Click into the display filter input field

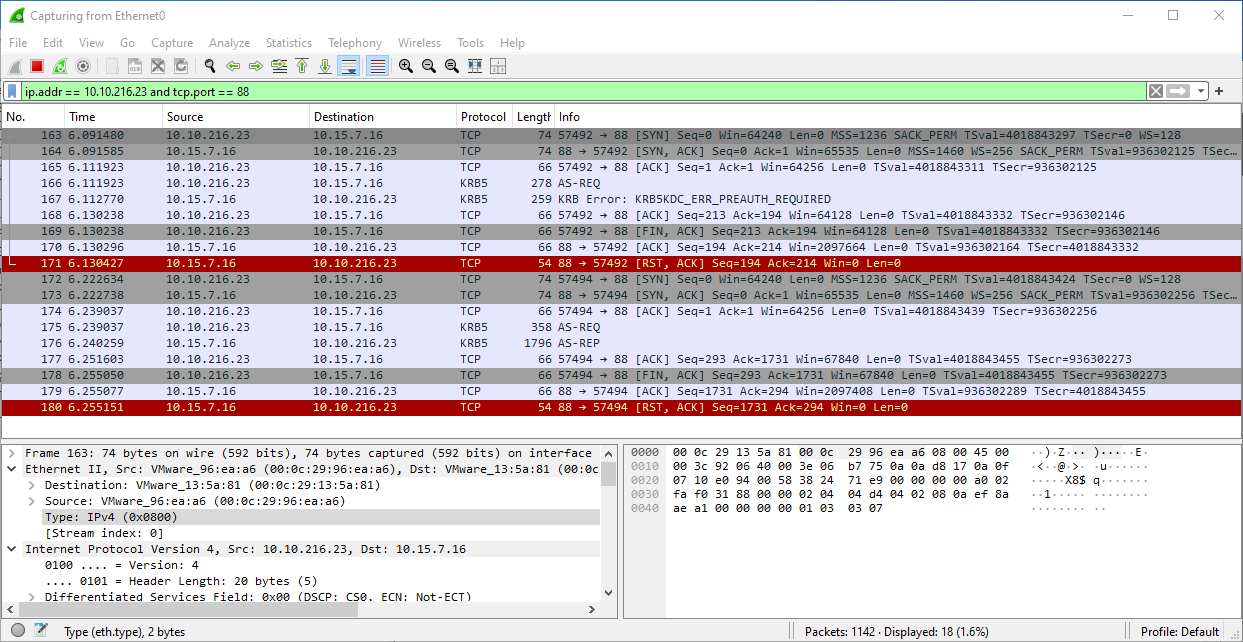point(583,91)
